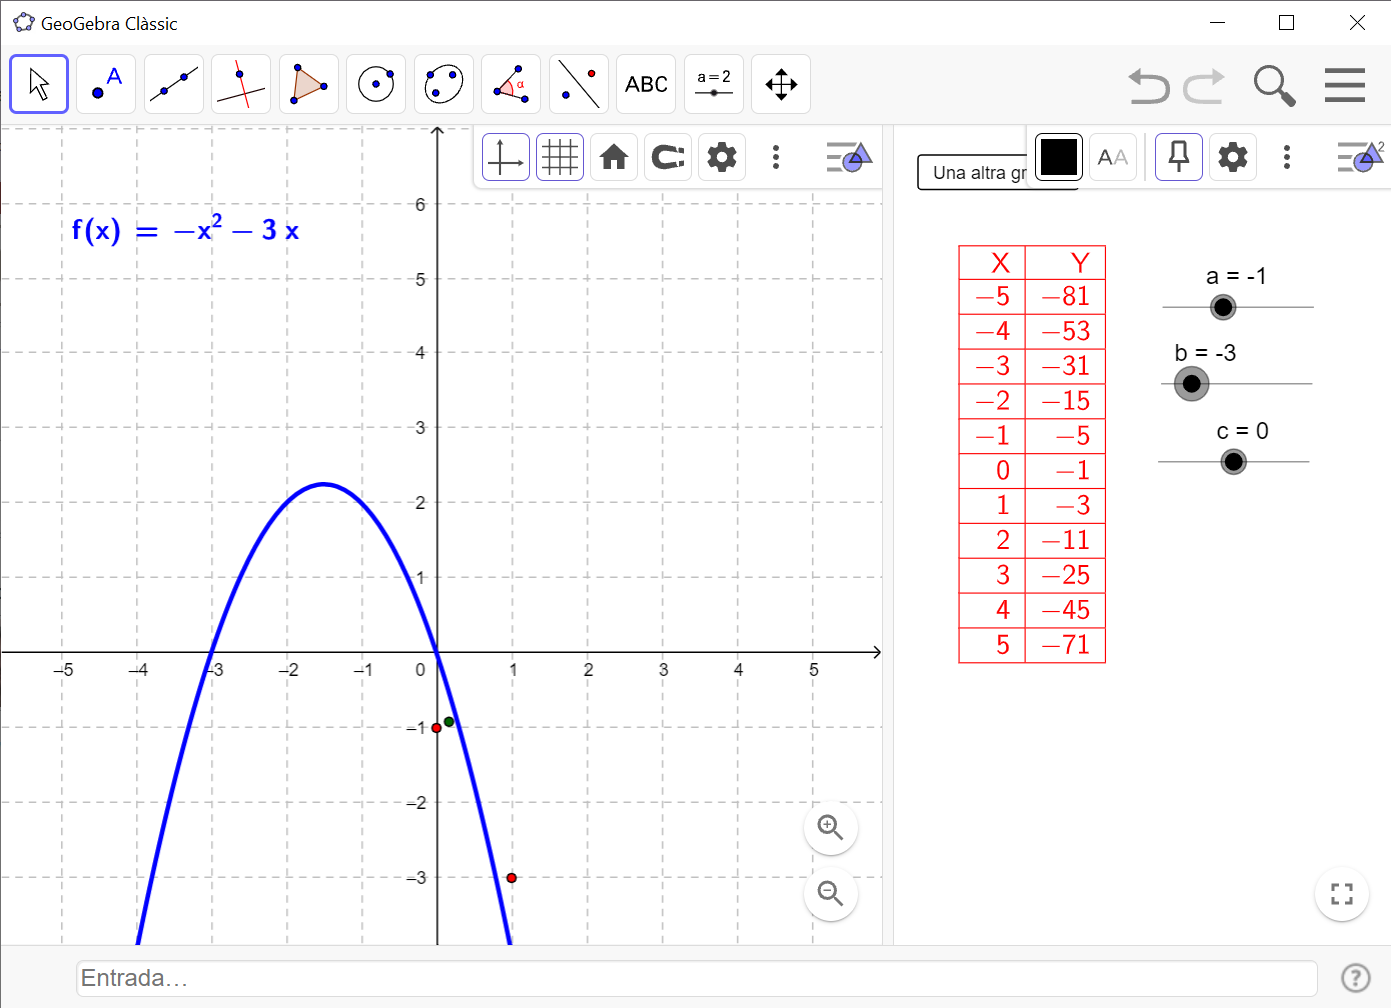Click slider a handle
1391x1008 pixels.
click(x=1223, y=307)
